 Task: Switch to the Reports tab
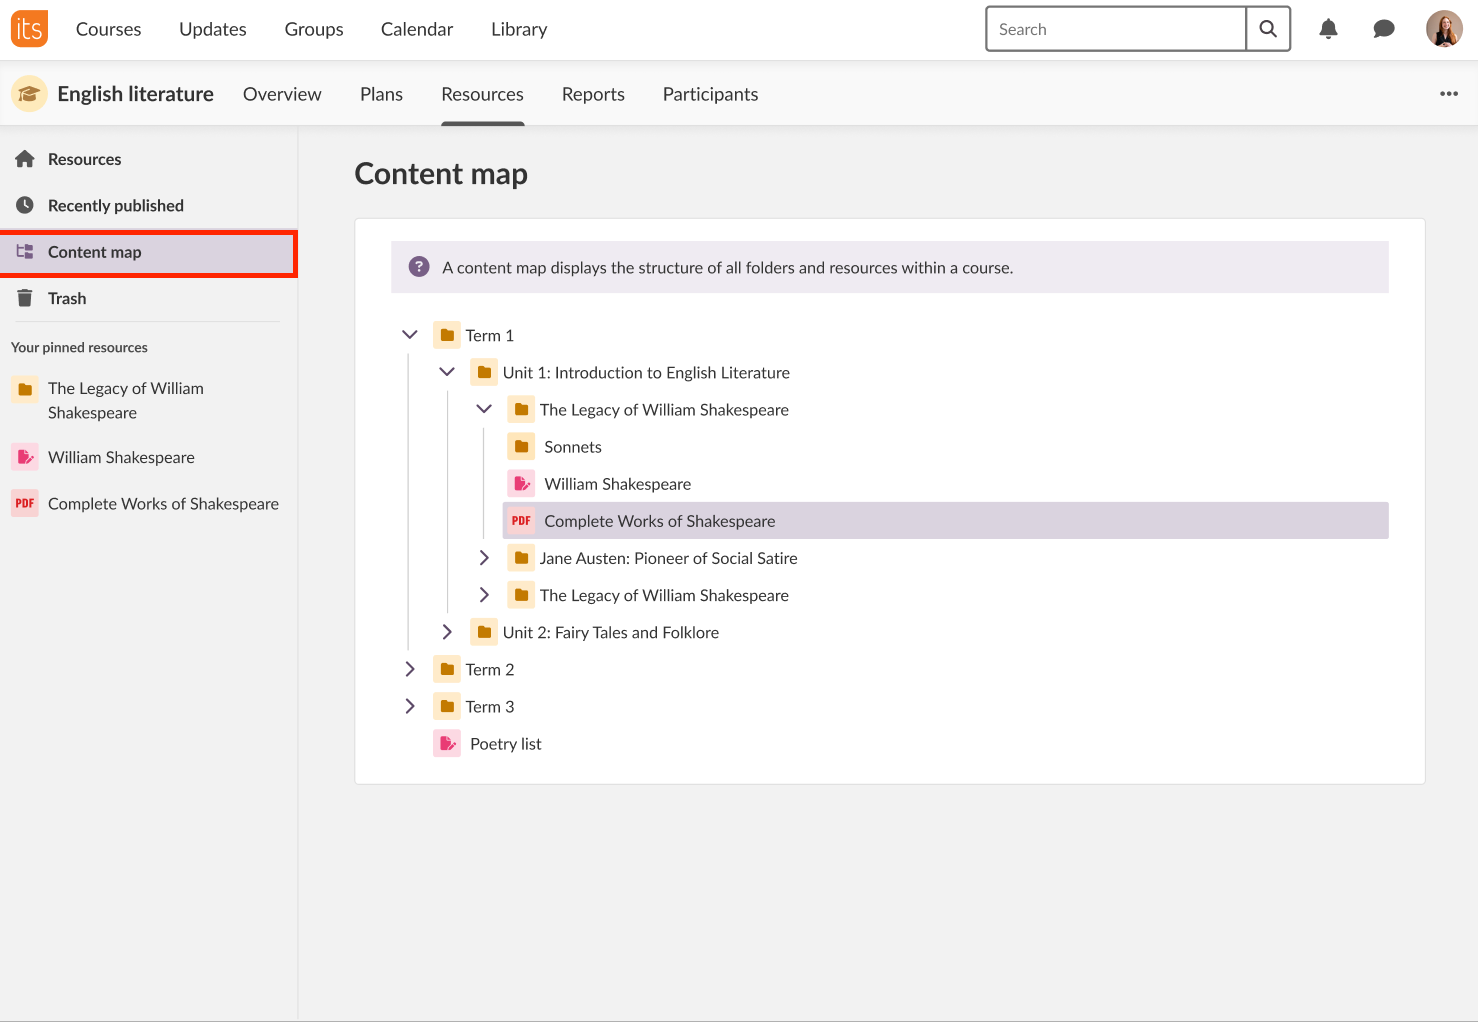pos(593,94)
